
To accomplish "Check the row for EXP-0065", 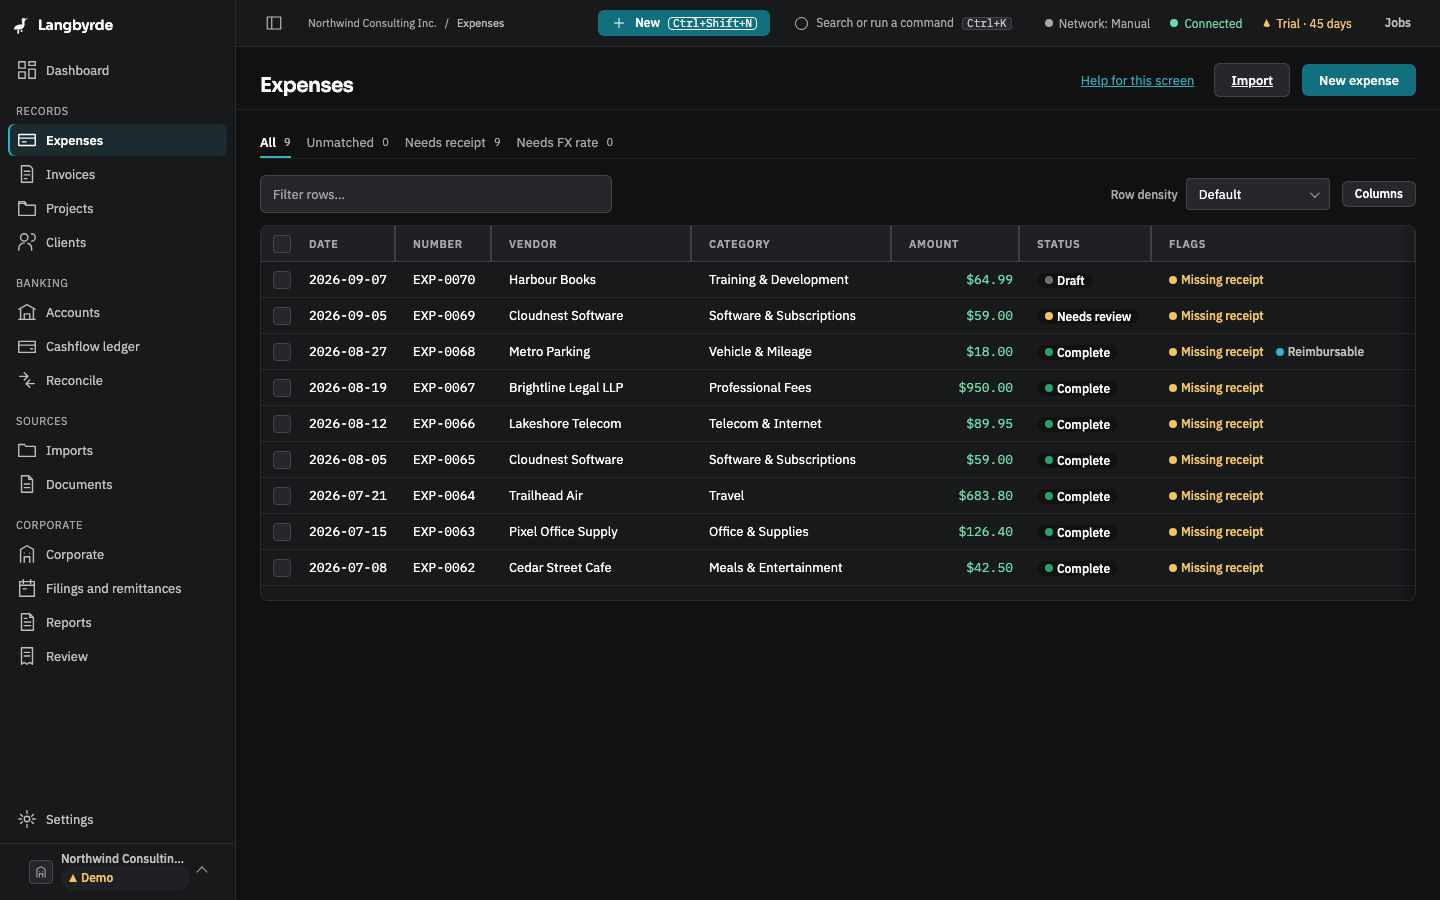I will pos(282,460).
